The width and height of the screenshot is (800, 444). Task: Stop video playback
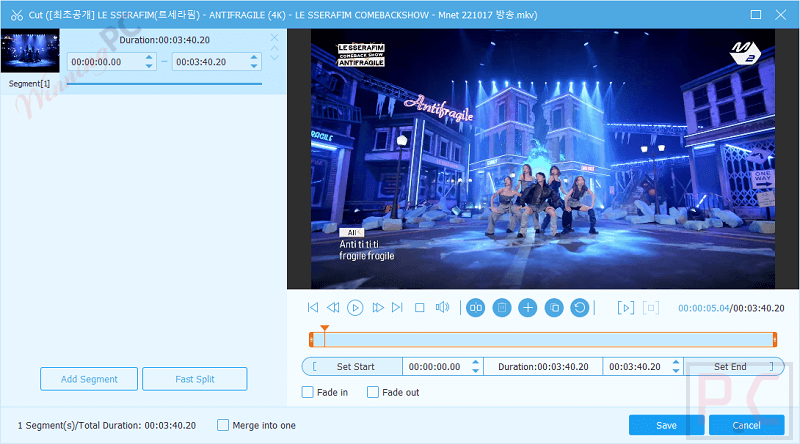click(419, 307)
